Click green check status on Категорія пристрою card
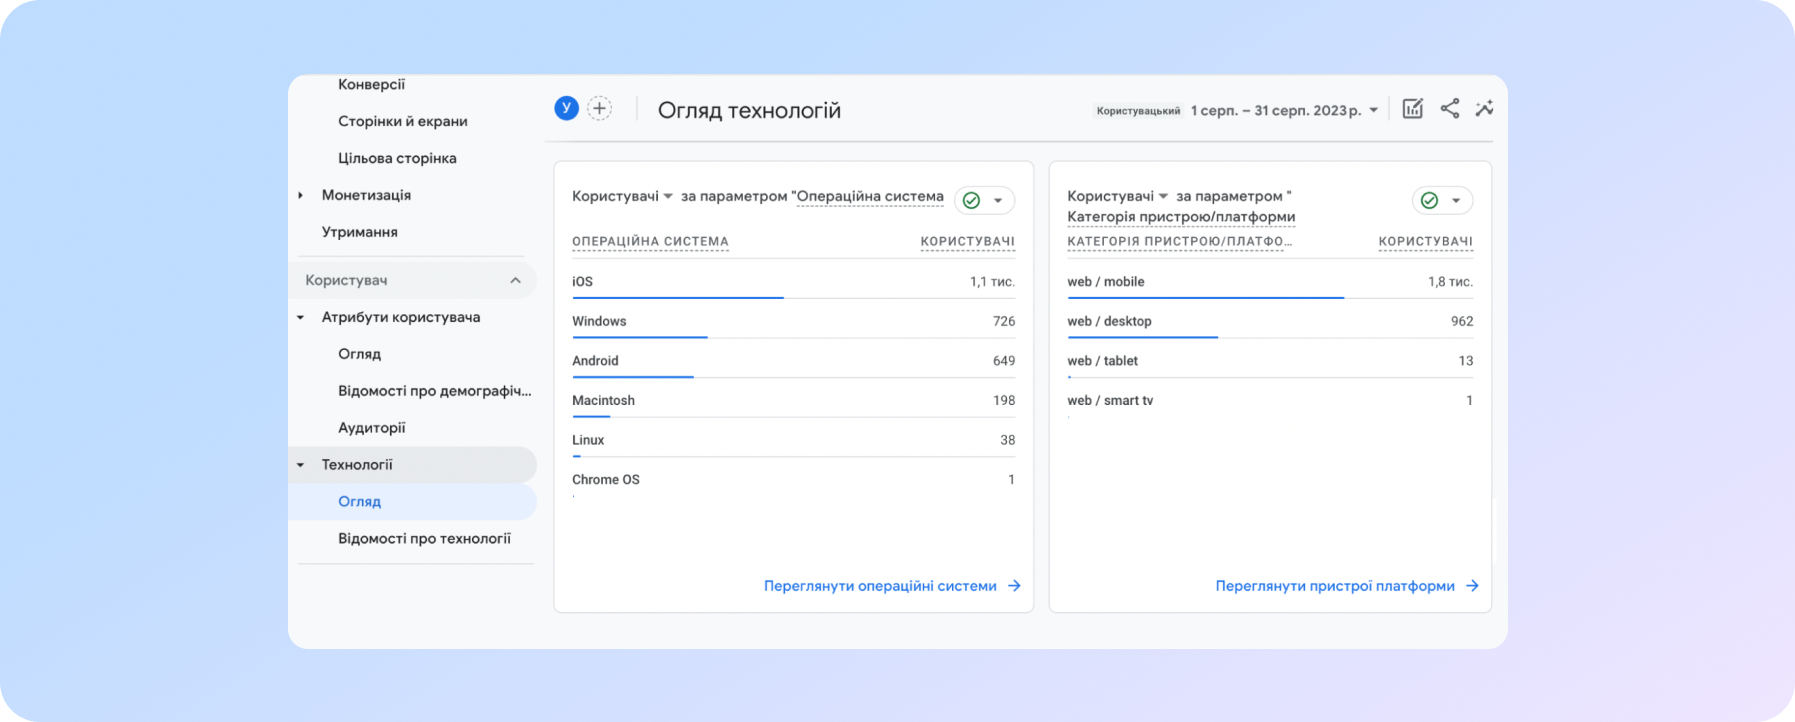 point(1429,200)
